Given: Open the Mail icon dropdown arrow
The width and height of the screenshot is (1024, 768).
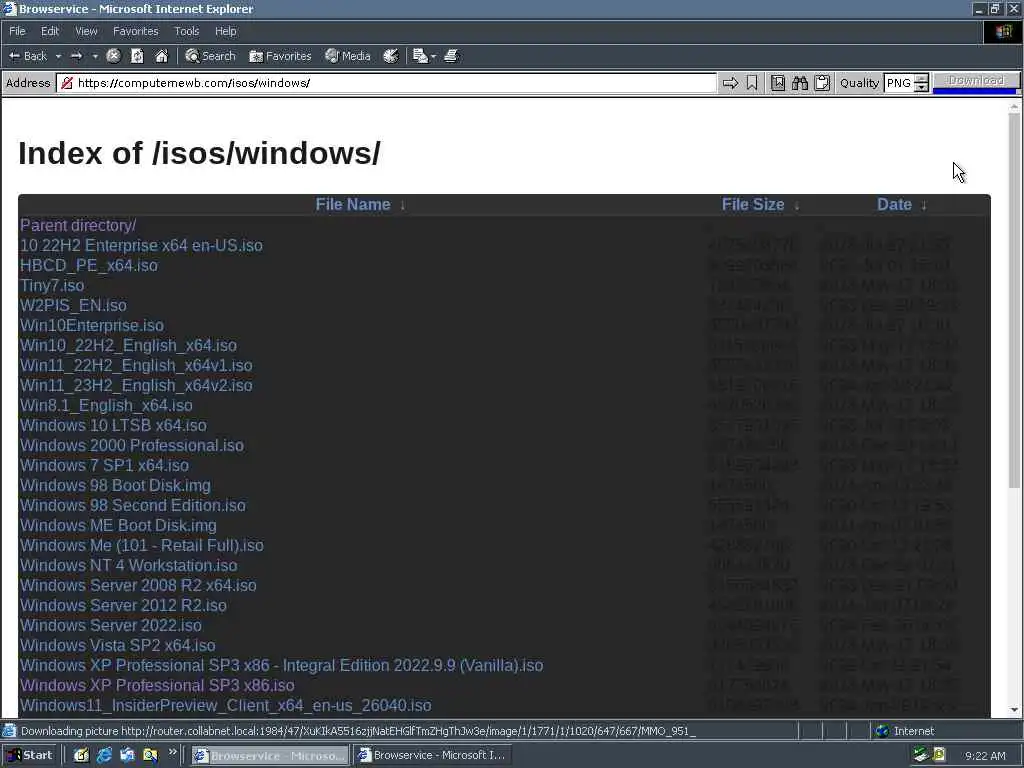Looking at the screenshot, I should 434,56.
